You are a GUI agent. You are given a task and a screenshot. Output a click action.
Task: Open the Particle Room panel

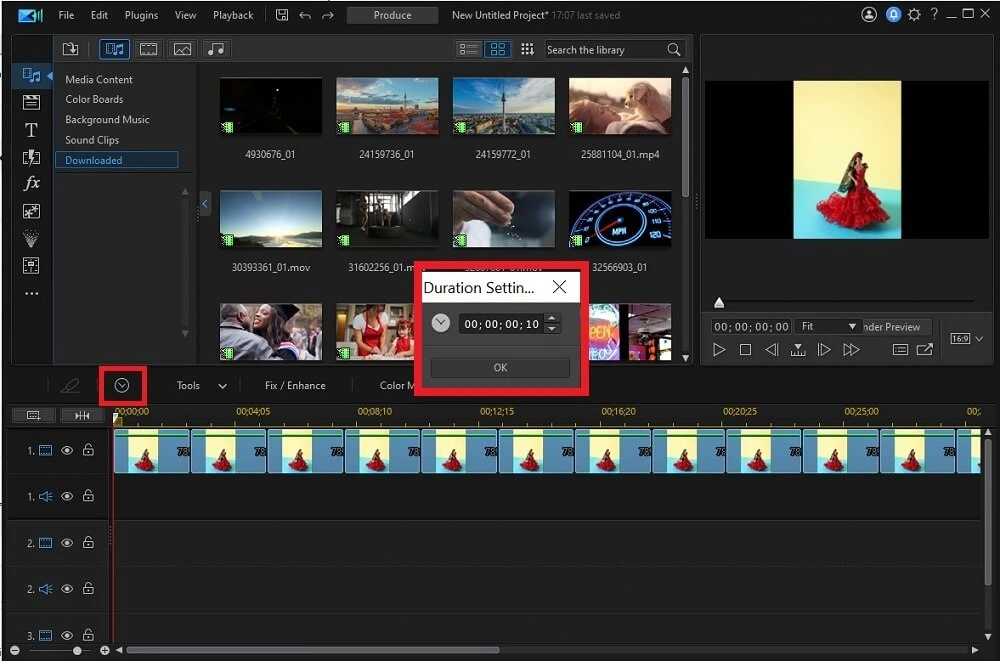click(32, 237)
